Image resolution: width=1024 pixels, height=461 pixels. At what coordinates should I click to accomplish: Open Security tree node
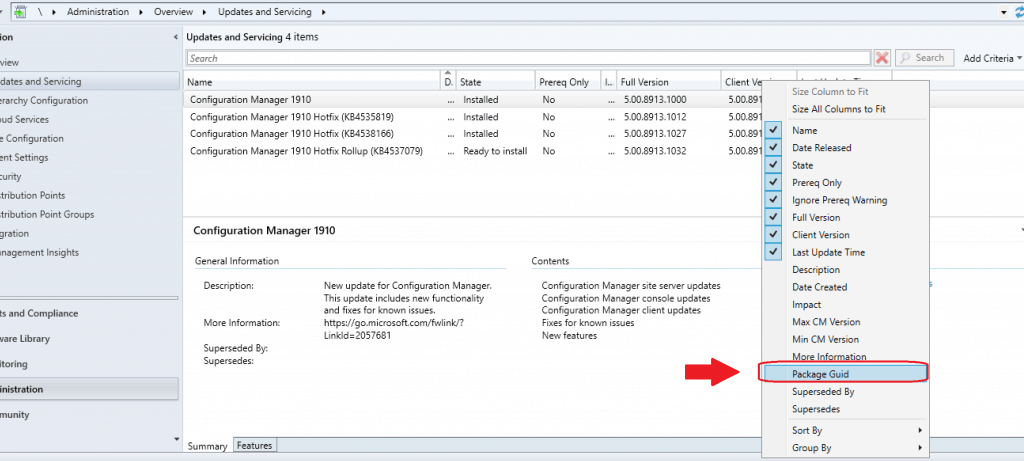tap(11, 176)
